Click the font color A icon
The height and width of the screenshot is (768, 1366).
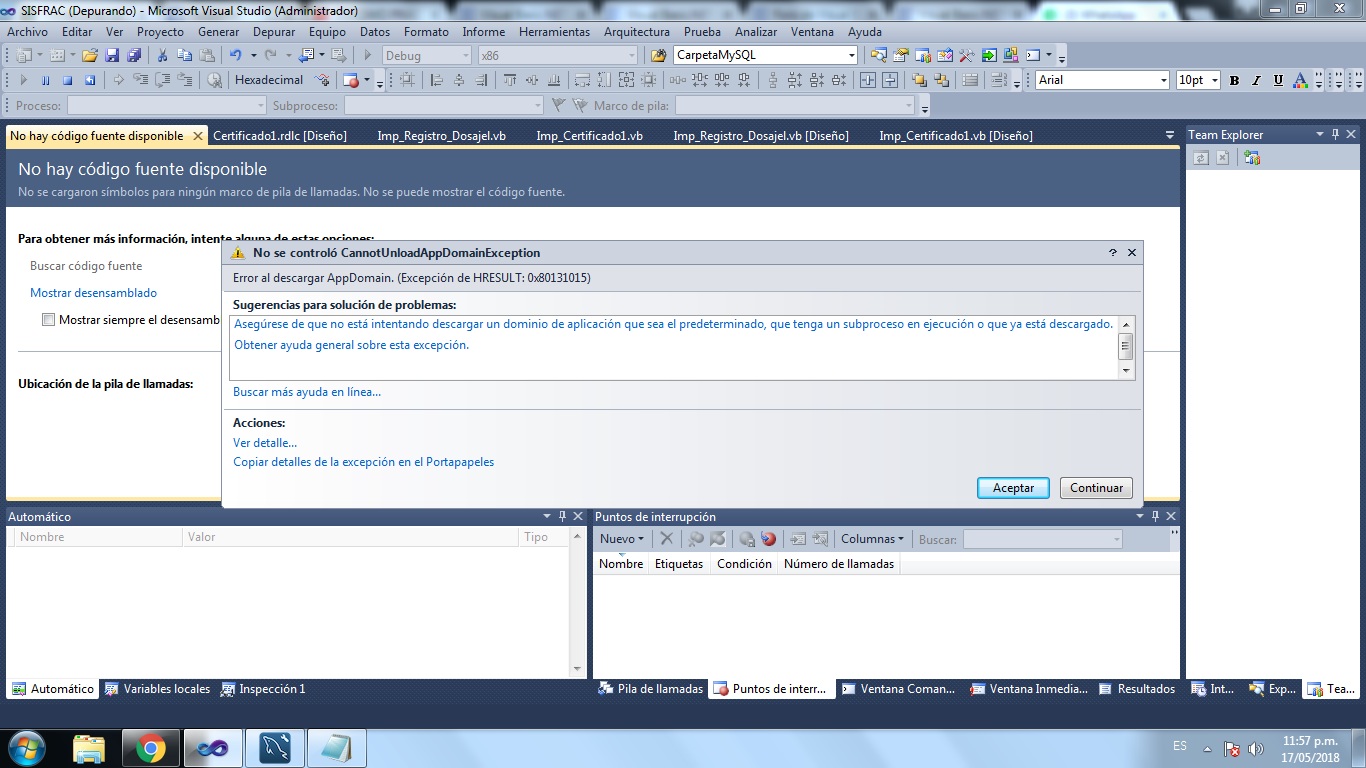[1300, 80]
